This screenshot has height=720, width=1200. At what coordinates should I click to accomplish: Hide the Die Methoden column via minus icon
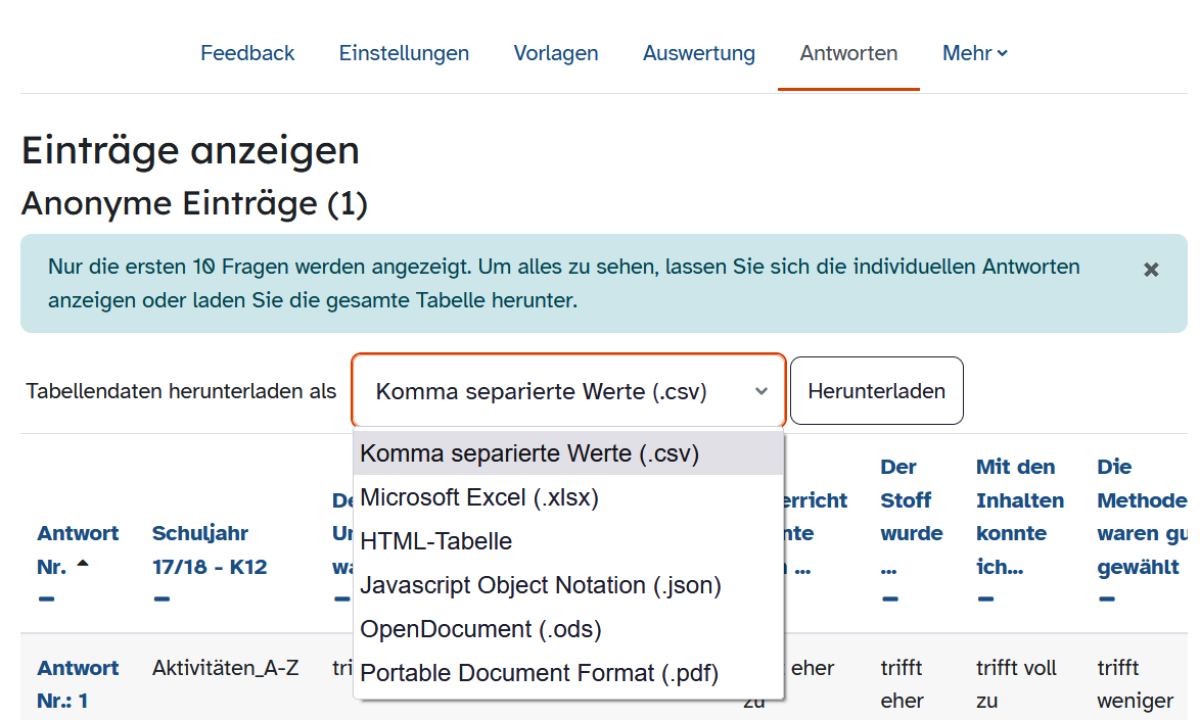point(1107,600)
